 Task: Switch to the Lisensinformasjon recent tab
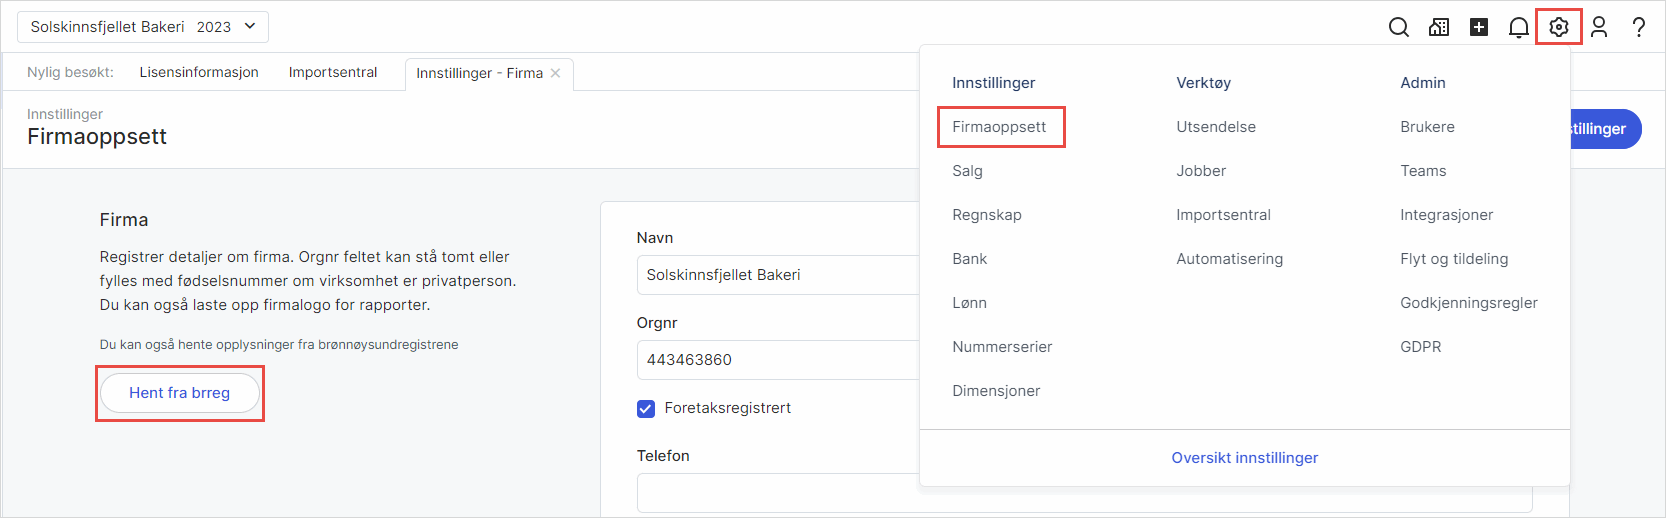[x=199, y=72]
